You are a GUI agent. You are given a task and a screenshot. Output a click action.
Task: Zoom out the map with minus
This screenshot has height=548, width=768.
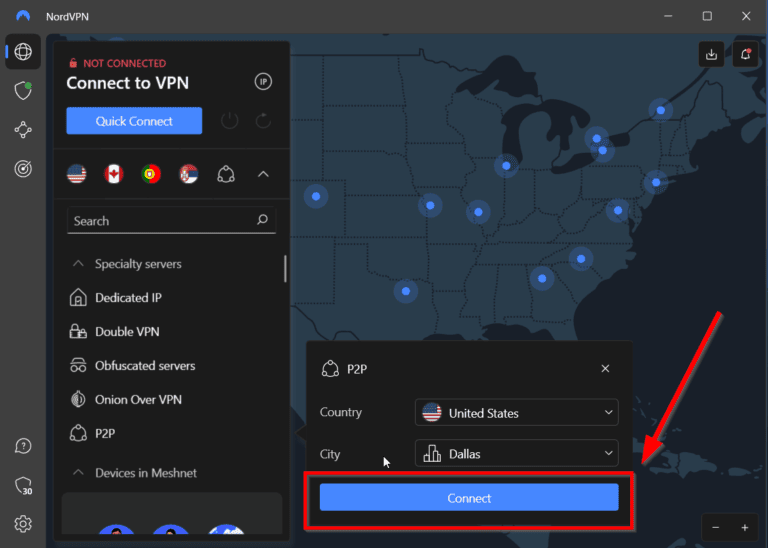pyautogui.click(x=716, y=527)
